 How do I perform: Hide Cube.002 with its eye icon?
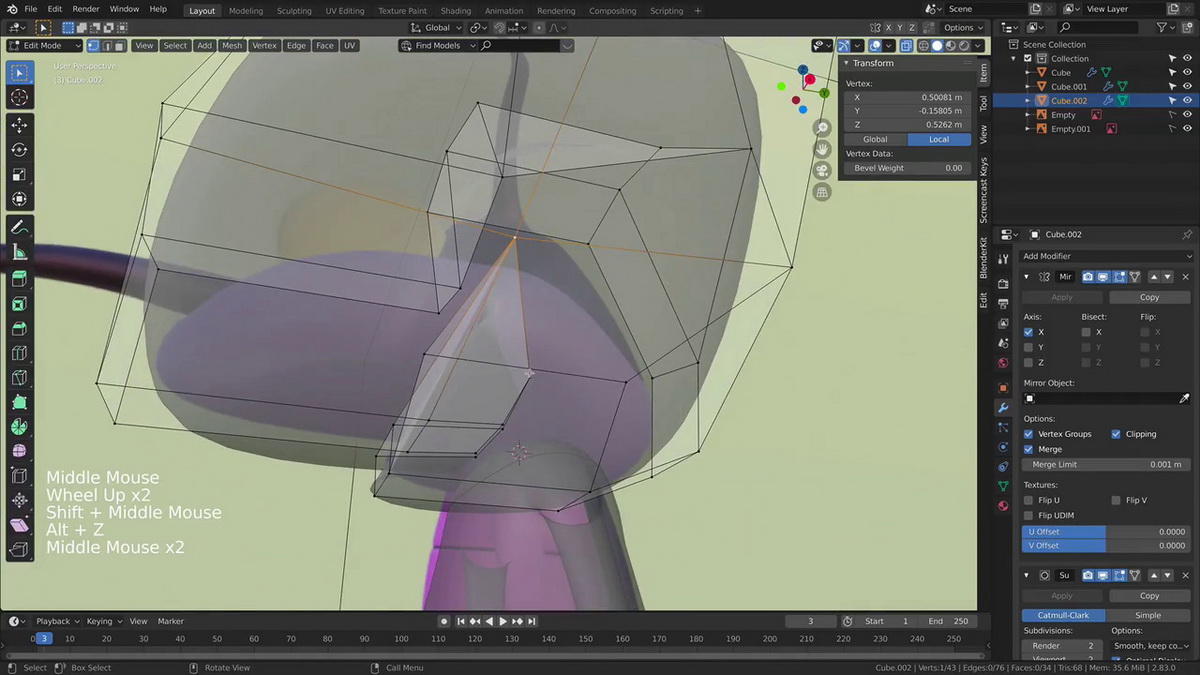tap(1187, 100)
